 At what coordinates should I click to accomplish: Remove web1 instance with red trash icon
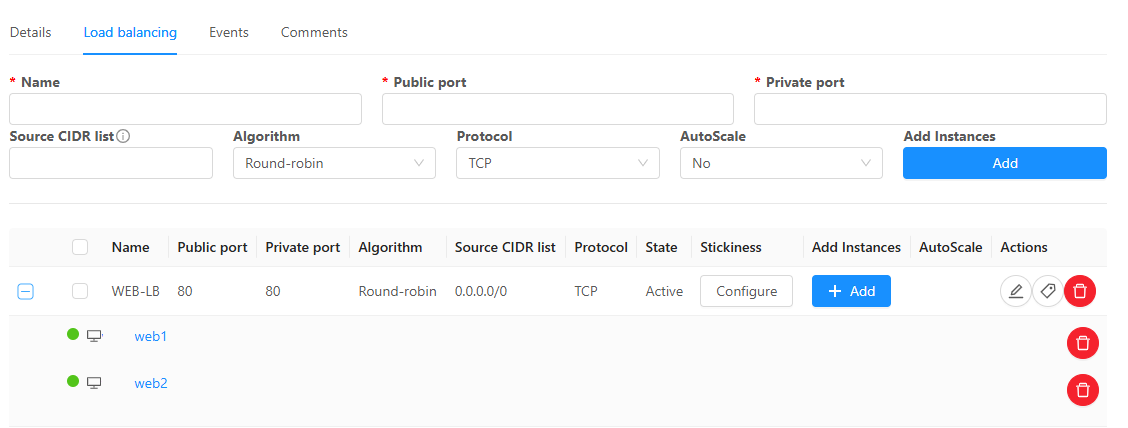(x=1083, y=343)
